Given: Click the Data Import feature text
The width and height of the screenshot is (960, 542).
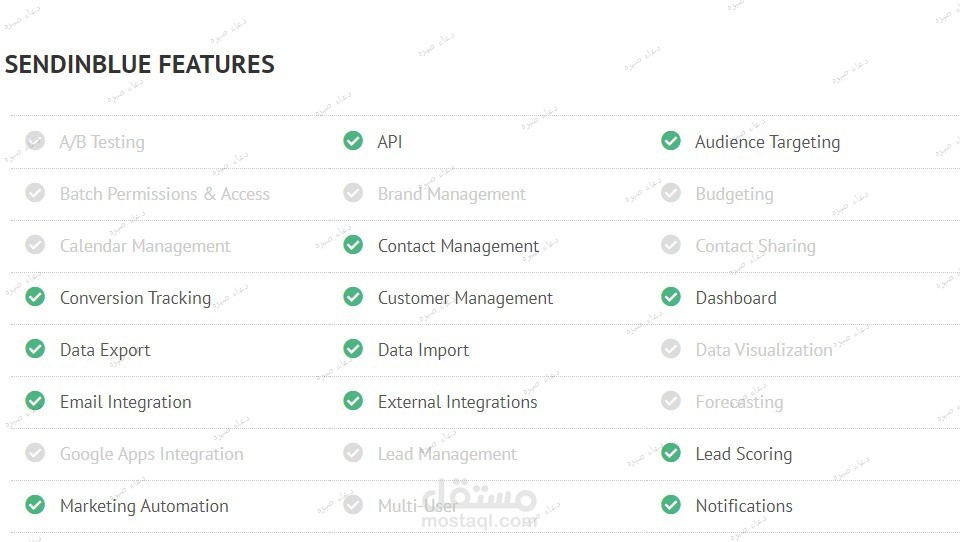Looking at the screenshot, I should pyautogui.click(x=423, y=350).
